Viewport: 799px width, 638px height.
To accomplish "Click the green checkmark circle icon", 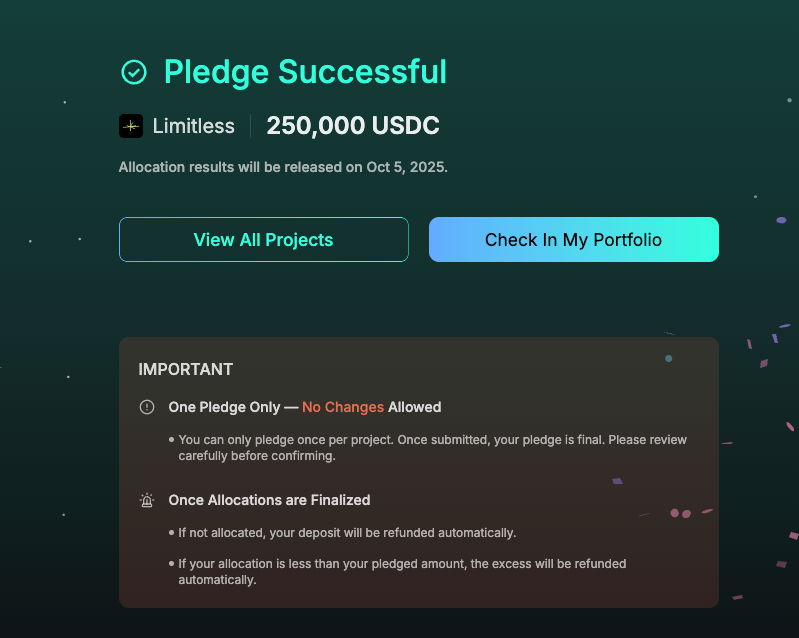I will click(133, 72).
